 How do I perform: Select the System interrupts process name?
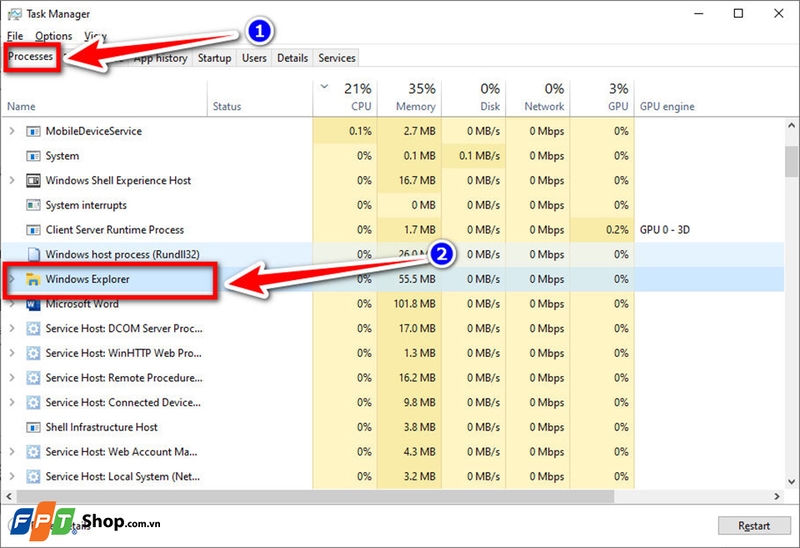coord(86,205)
